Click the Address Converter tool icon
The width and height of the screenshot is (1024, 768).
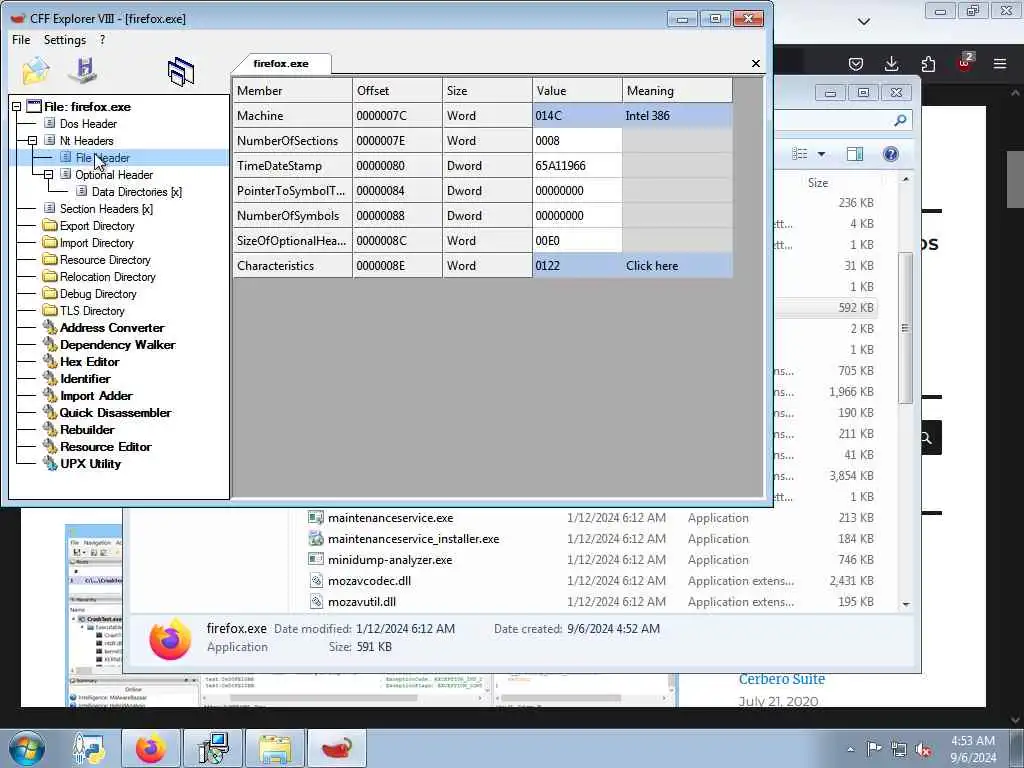pos(50,327)
